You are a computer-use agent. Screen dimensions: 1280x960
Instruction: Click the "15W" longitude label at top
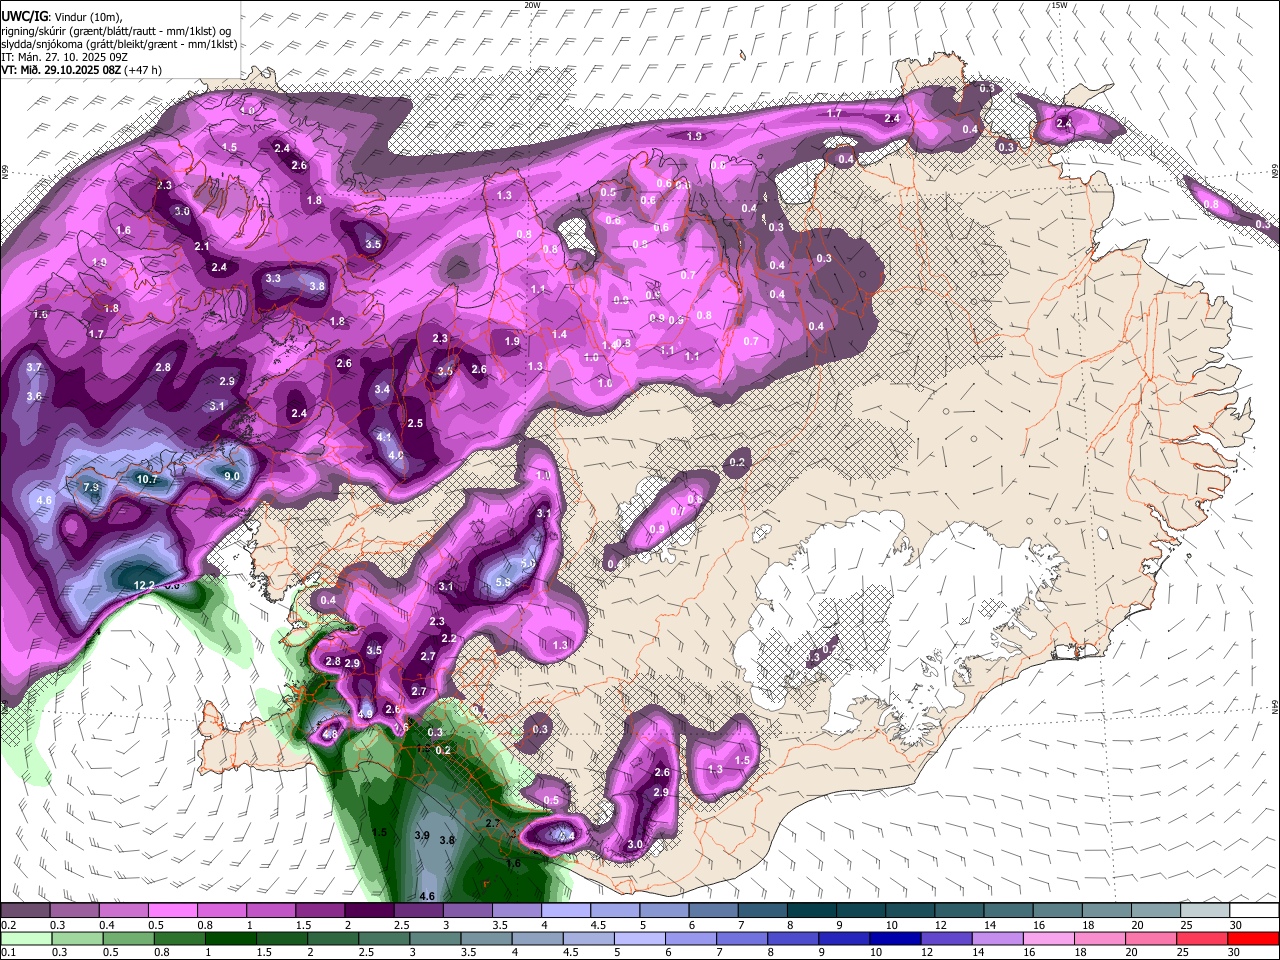click(1059, 5)
